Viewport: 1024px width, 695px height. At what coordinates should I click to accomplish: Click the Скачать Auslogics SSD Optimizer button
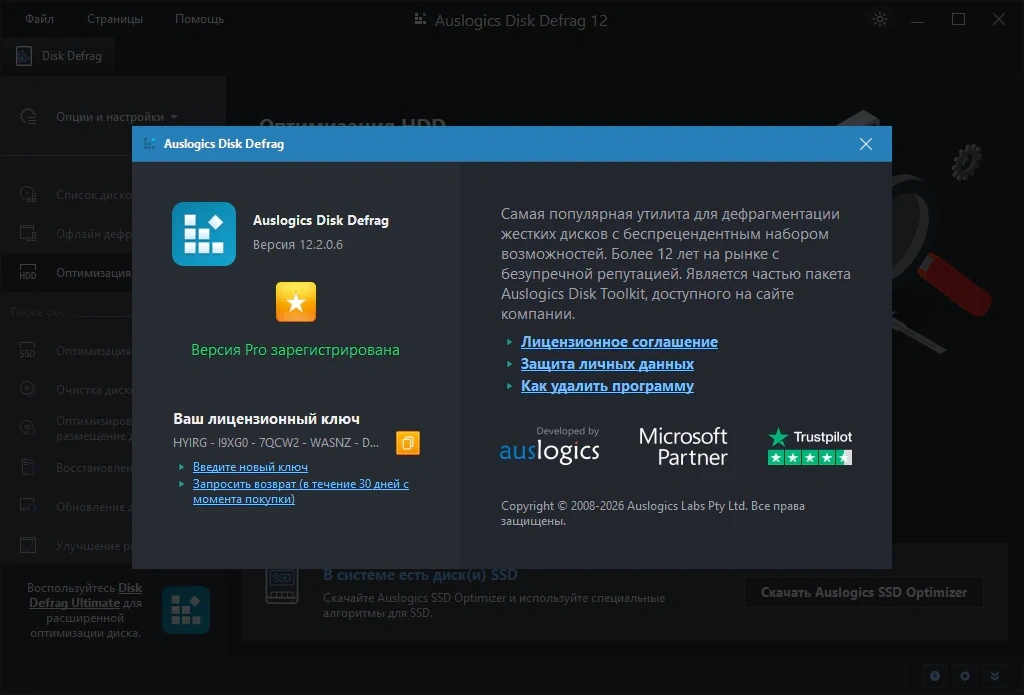point(863,592)
